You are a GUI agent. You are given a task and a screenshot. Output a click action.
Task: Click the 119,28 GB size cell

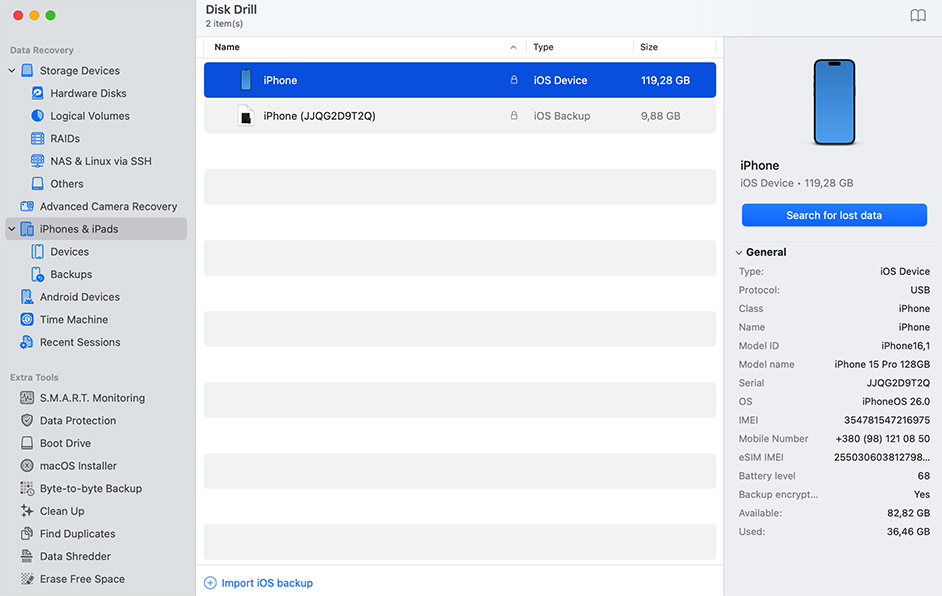[665, 80]
